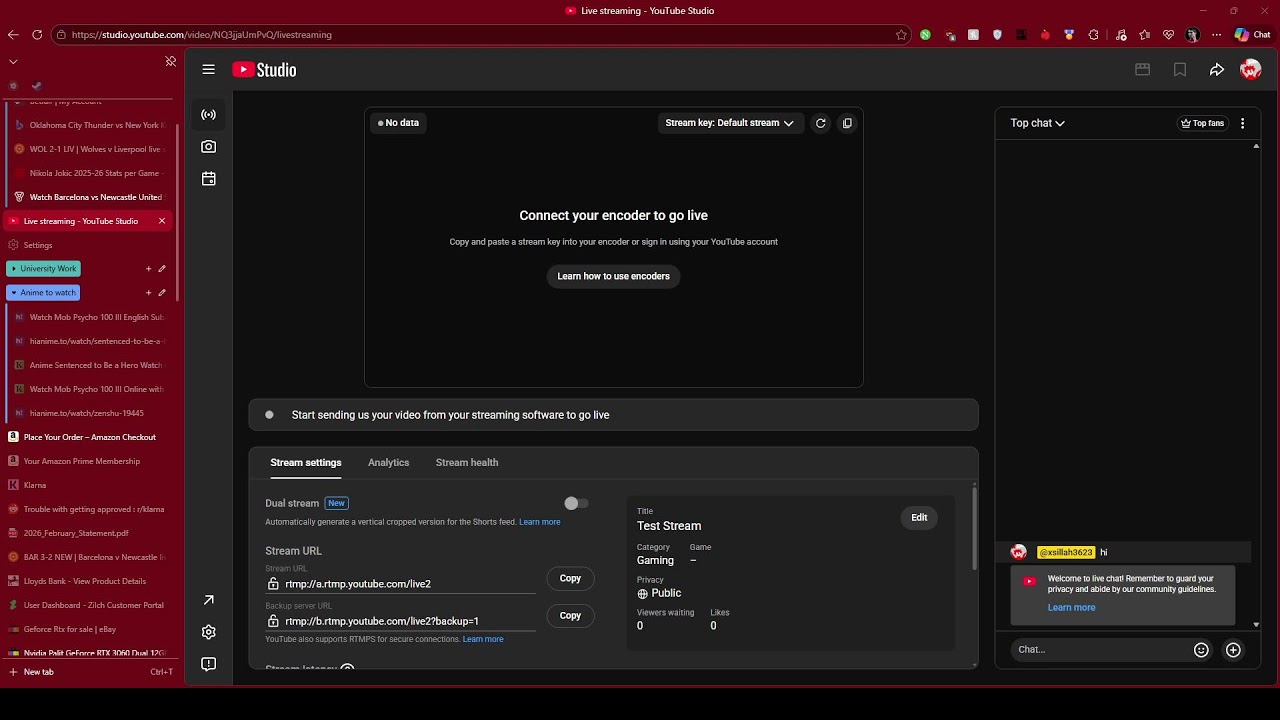Edit the Test Stream details
The image size is (1280, 720).
click(x=919, y=517)
